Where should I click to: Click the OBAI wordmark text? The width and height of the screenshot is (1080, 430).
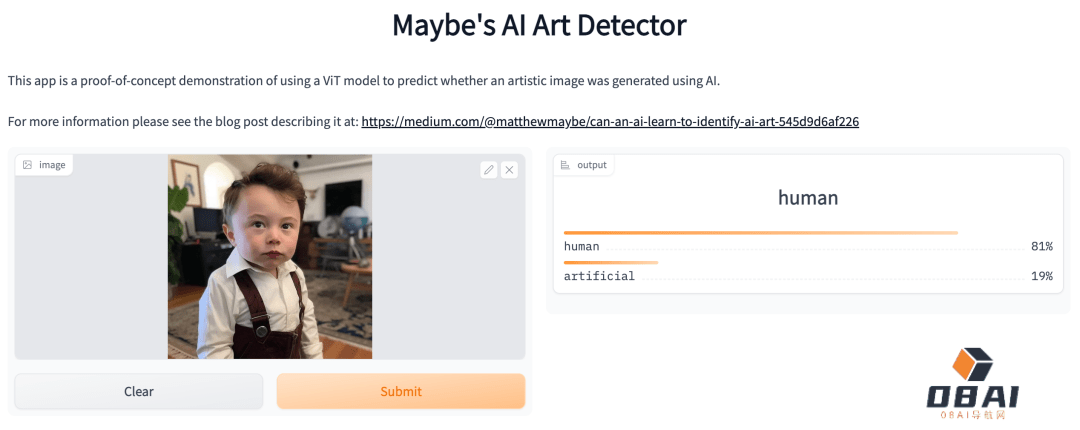point(972,398)
